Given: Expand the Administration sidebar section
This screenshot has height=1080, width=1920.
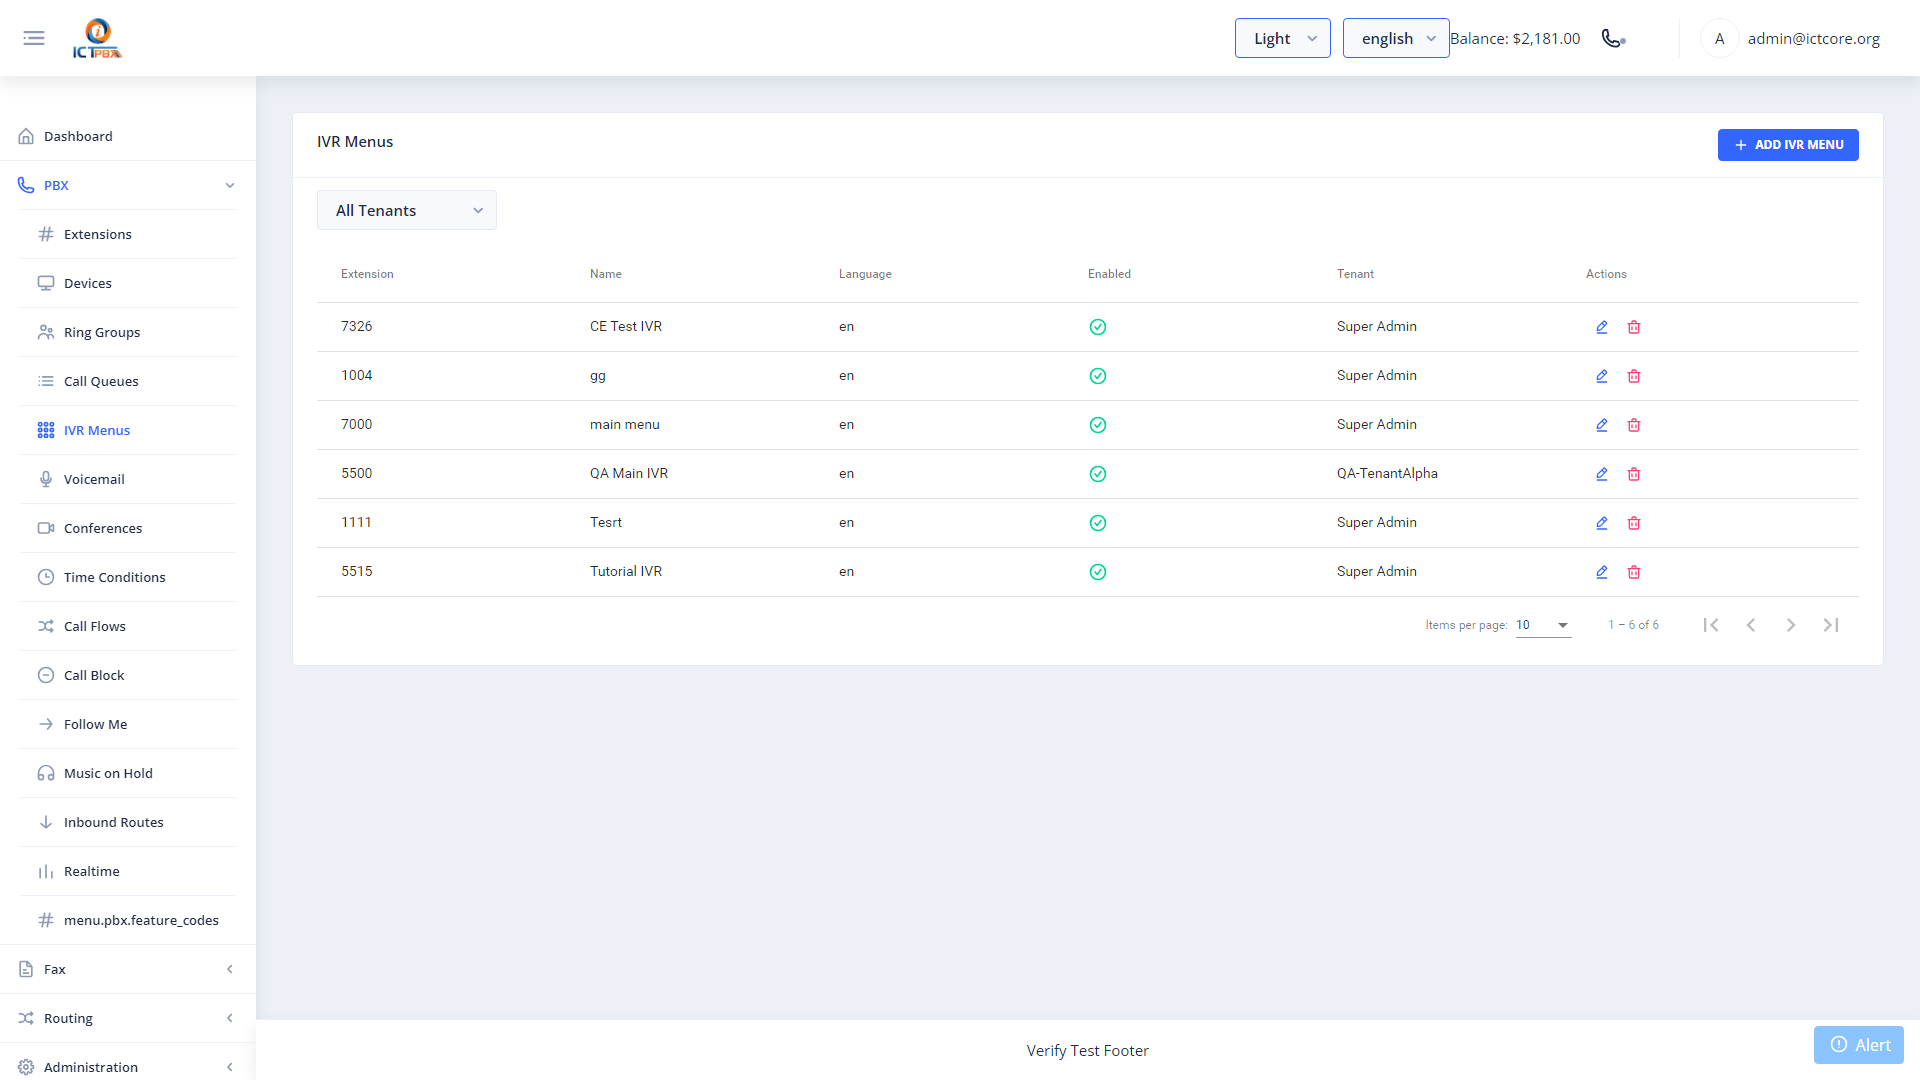Looking at the screenshot, I should coord(128,1066).
